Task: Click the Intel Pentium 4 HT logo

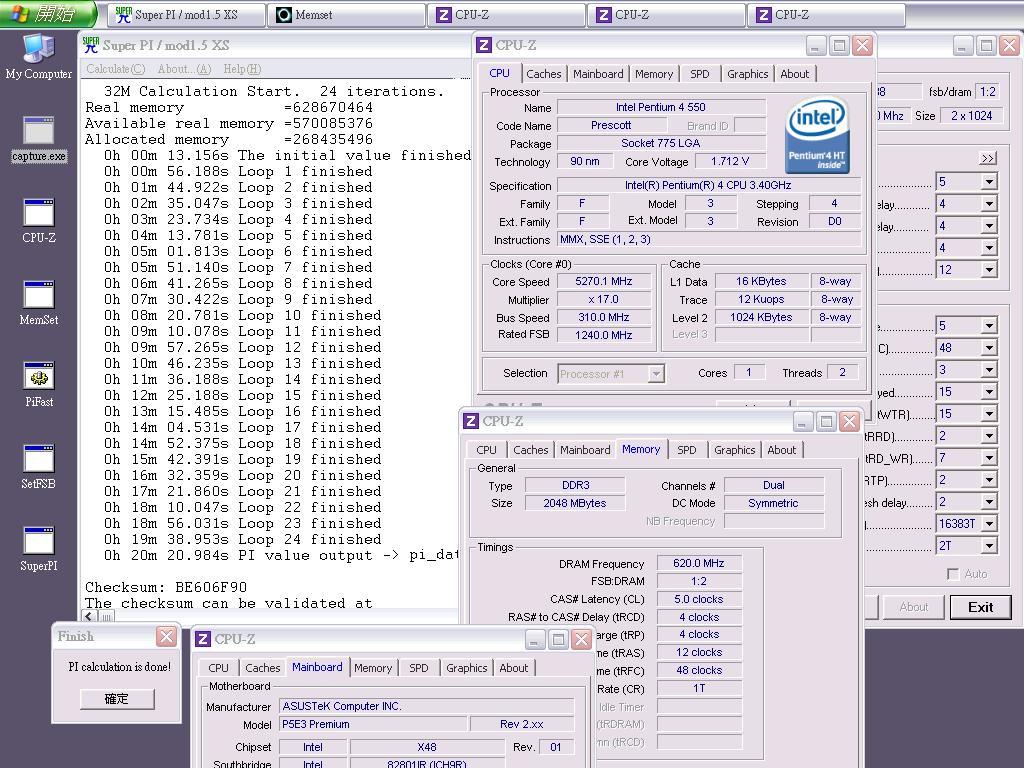Action: pos(816,135)
